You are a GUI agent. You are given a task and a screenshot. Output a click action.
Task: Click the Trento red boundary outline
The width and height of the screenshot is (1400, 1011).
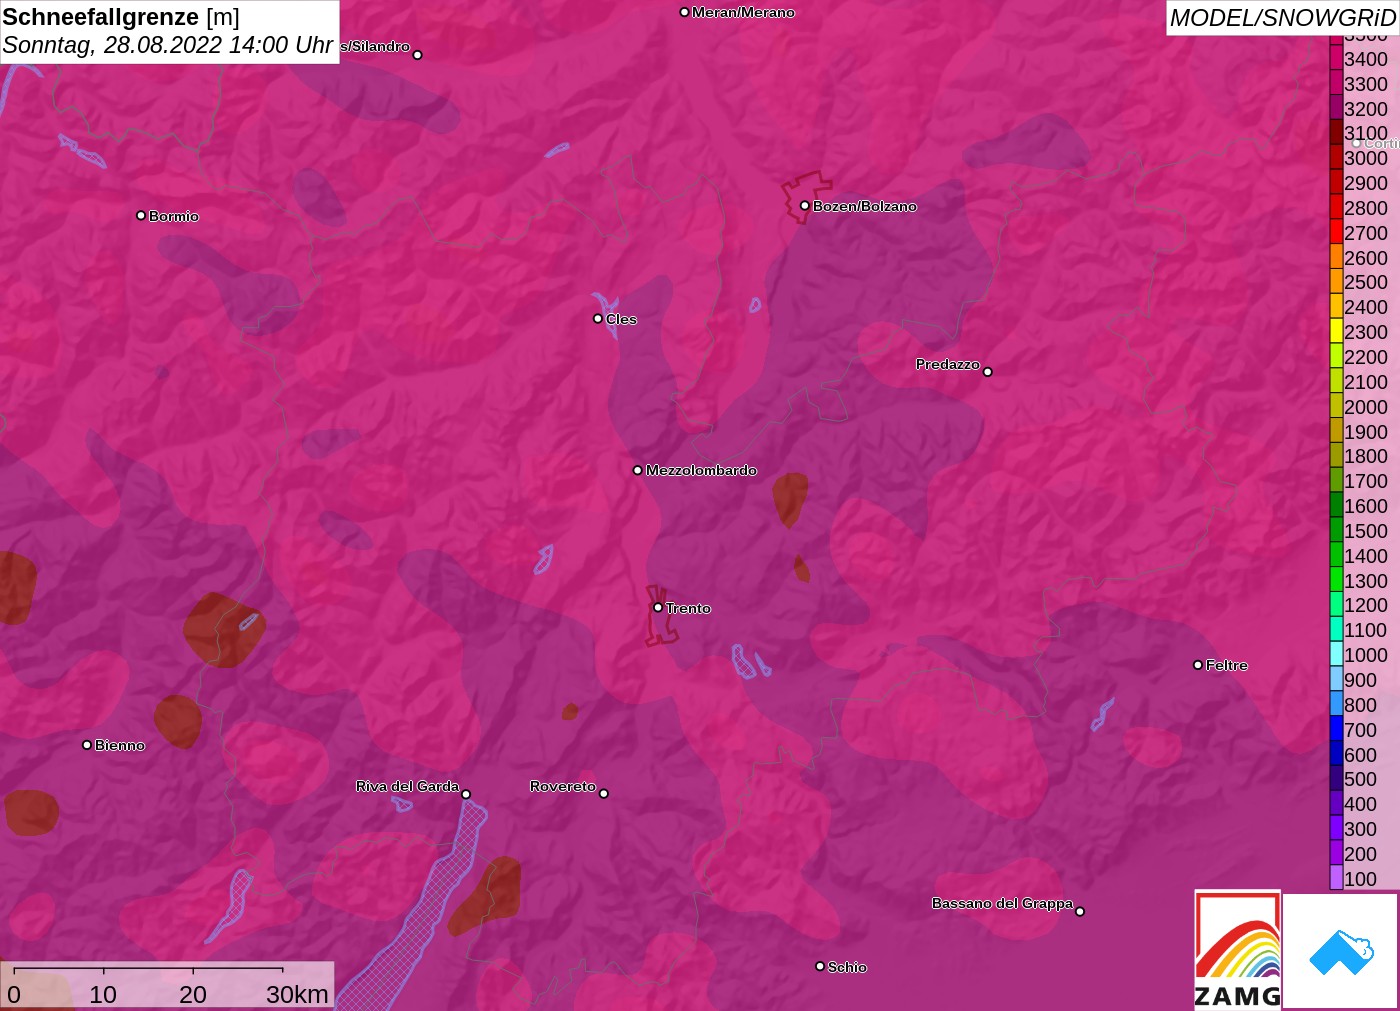coord(660,615)
